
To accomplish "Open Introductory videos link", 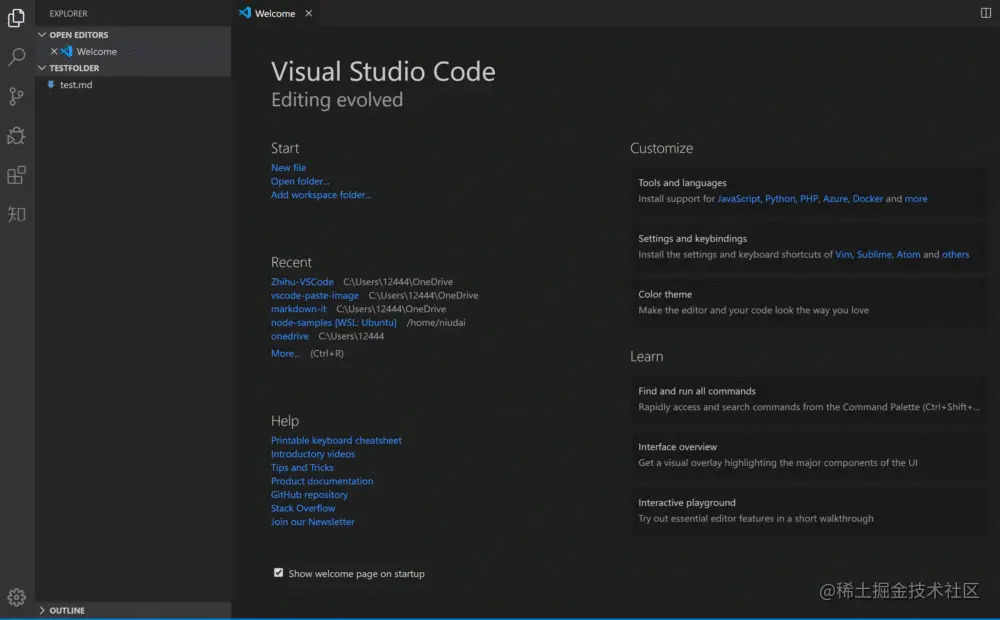I will [x=312, y=454].
